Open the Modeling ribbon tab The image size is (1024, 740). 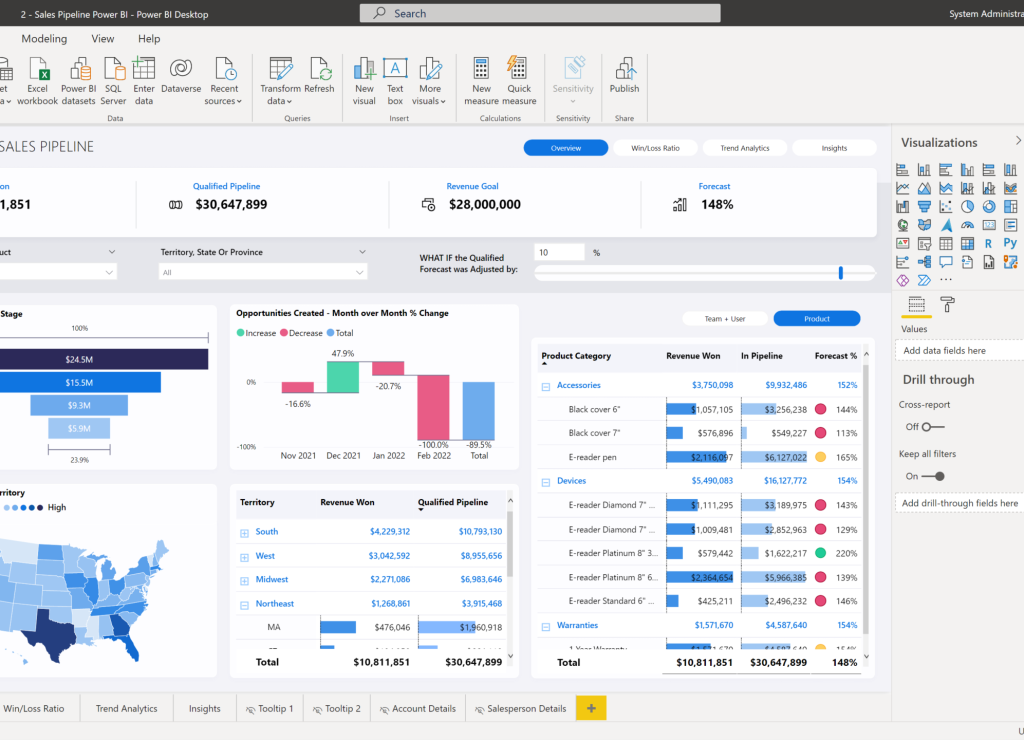[44, 39]
